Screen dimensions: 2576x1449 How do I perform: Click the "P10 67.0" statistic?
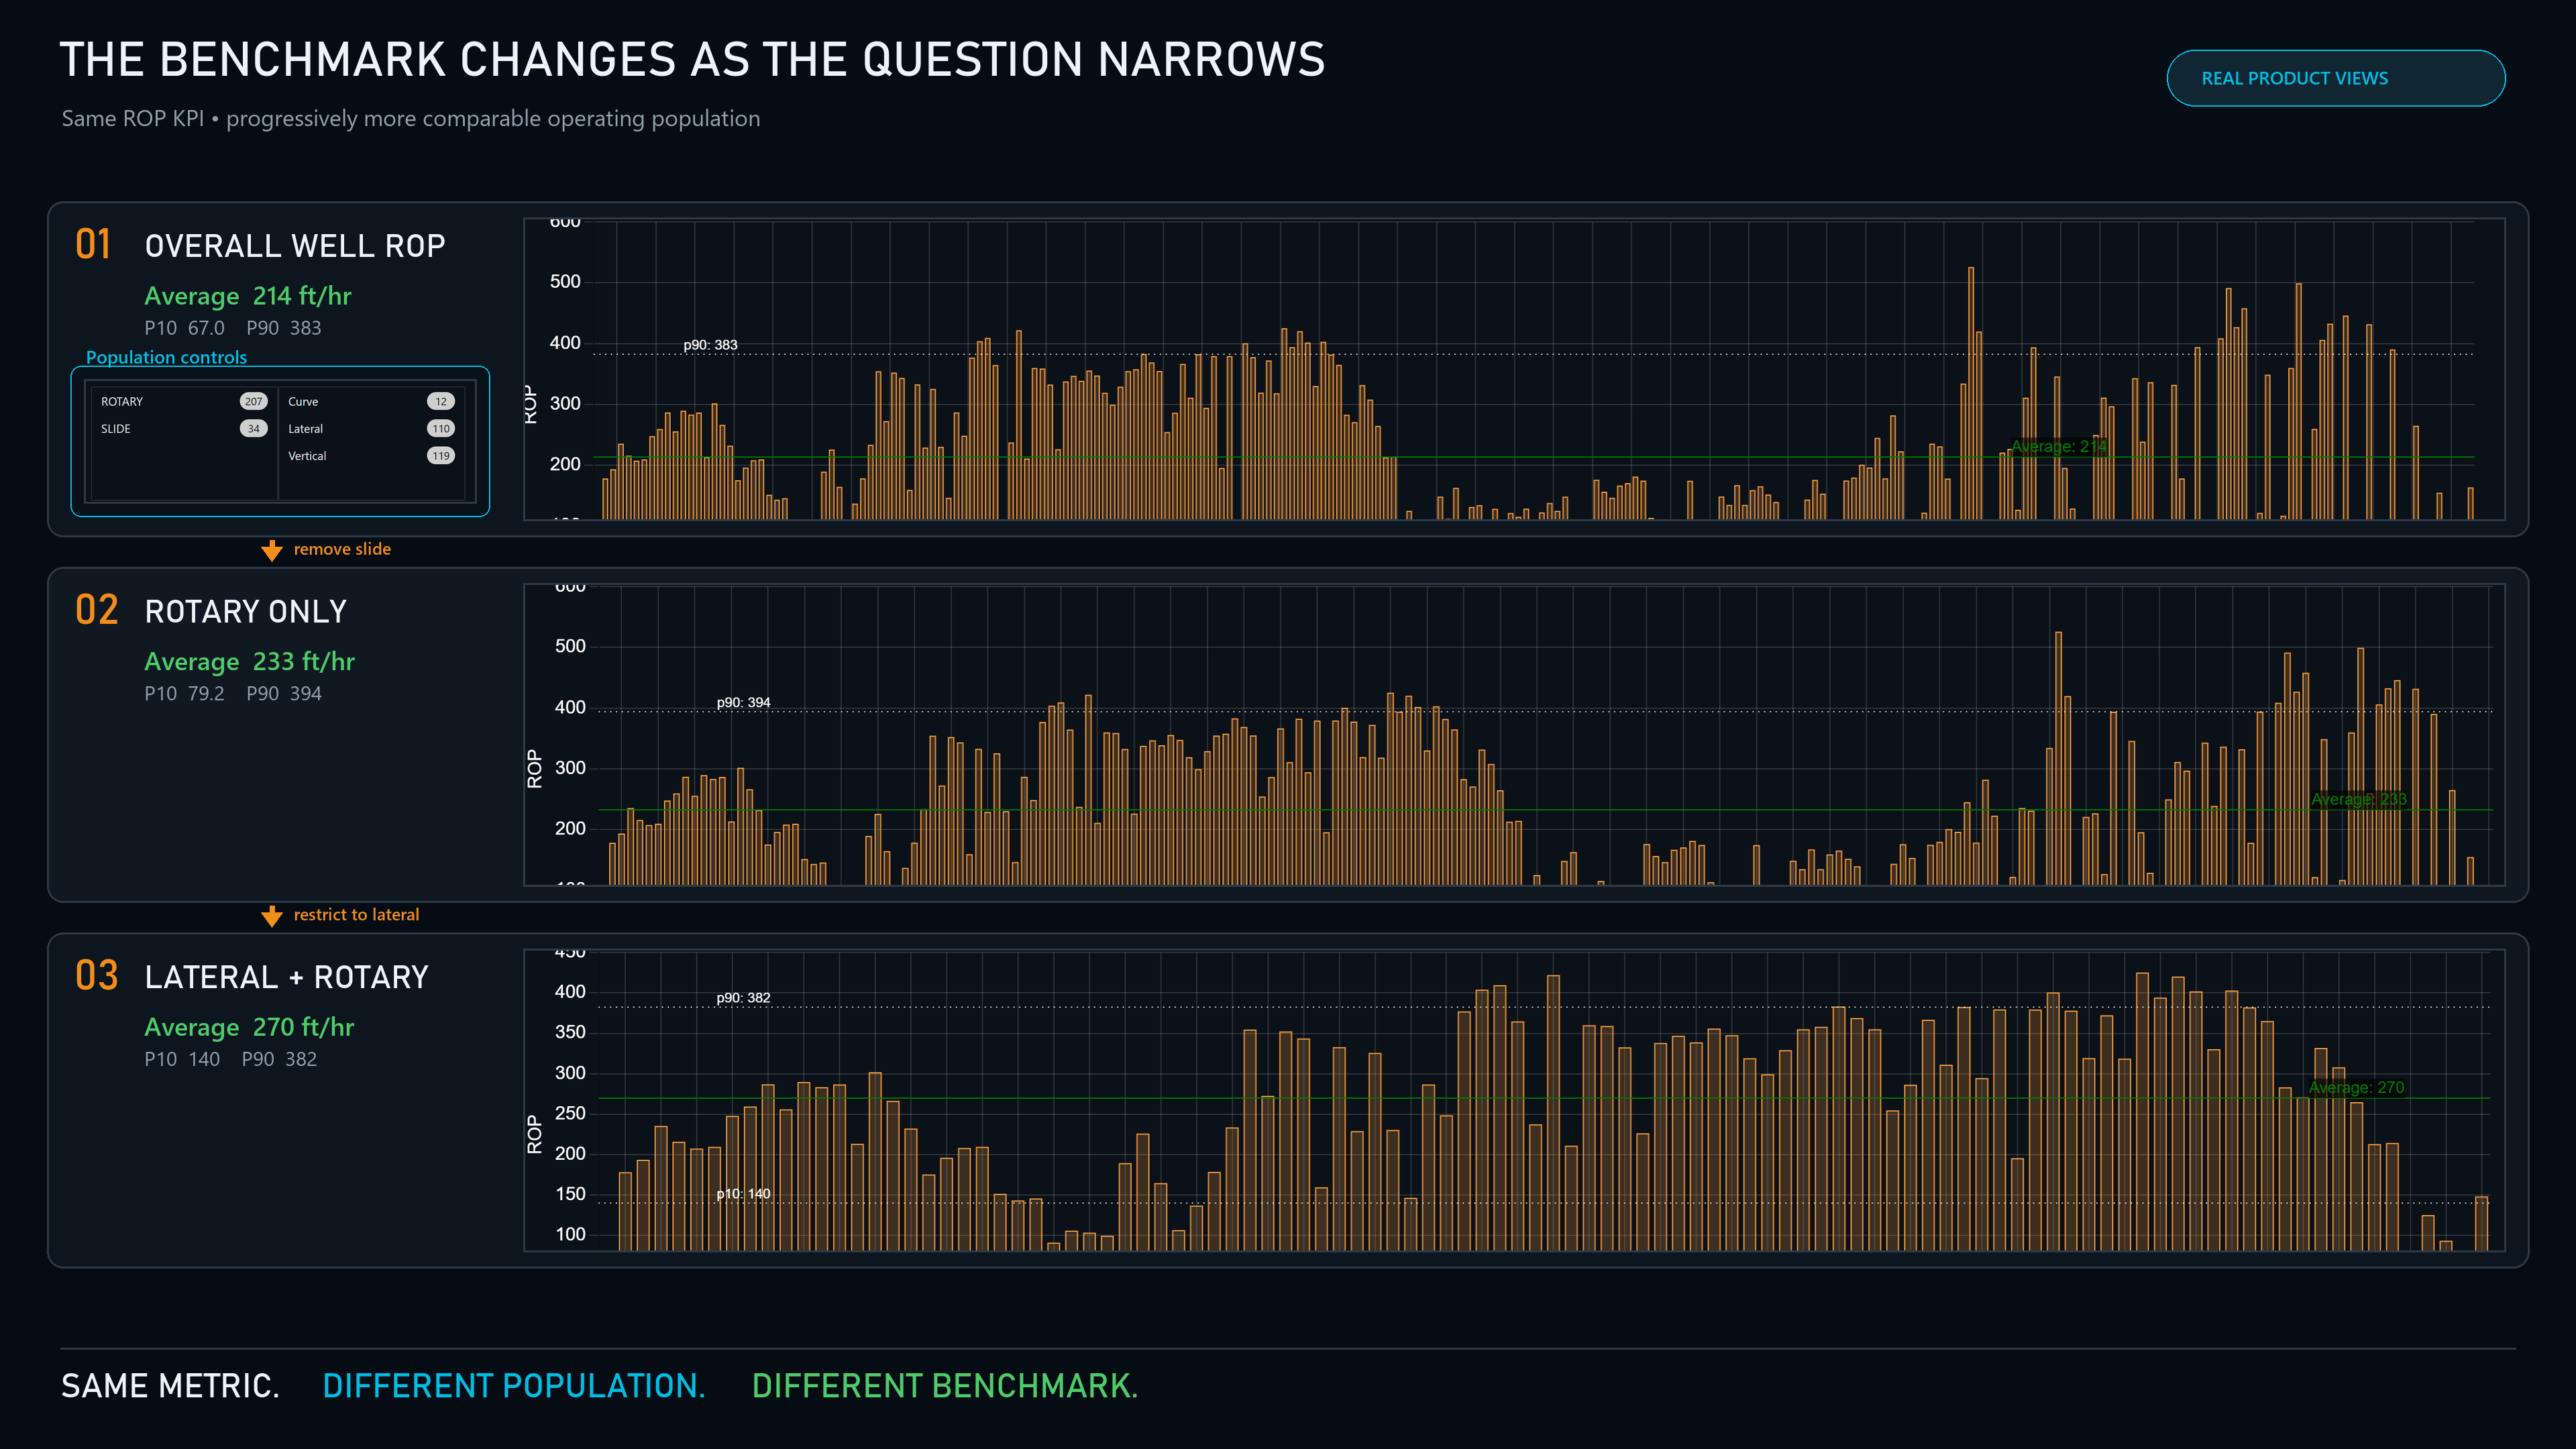click(184, 328)
